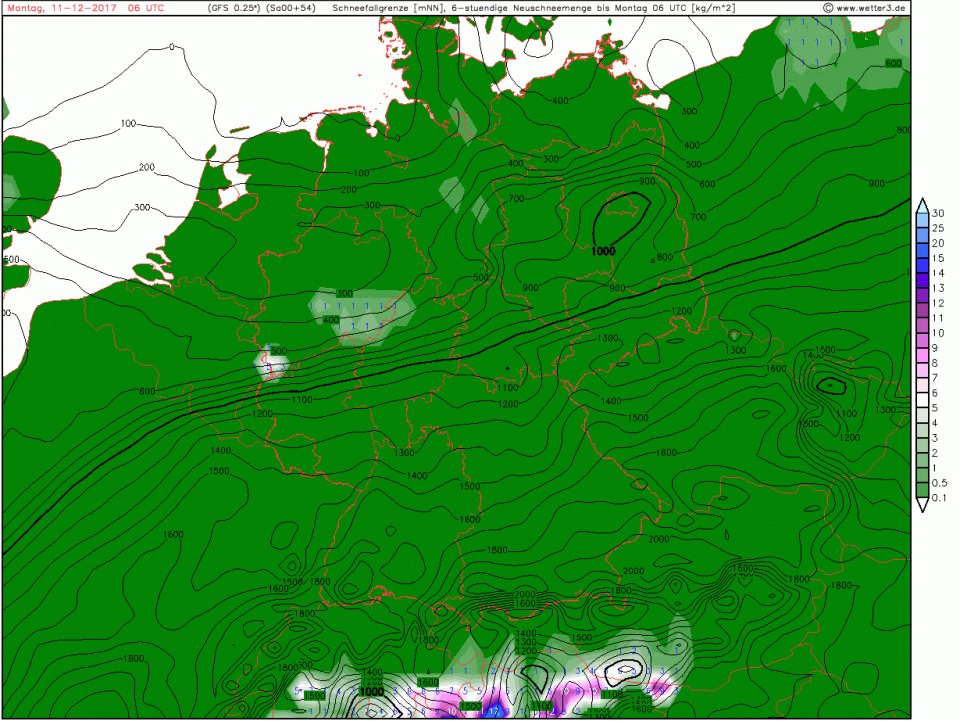Pick the light blue 30 legend swatch
Viewport: 960px width, 721px height.
[921, 220]
